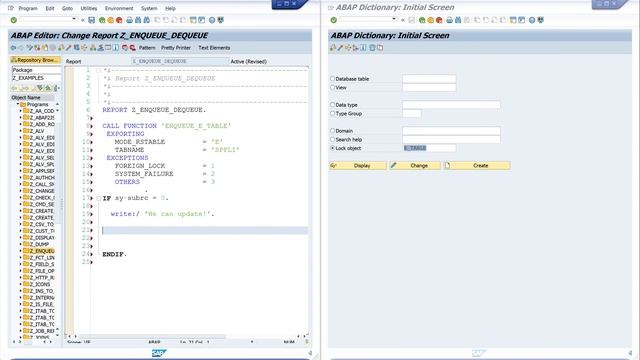Click the Repository Browser button
Viewport: 640px width, 360px height.
(x=36, y=60)
